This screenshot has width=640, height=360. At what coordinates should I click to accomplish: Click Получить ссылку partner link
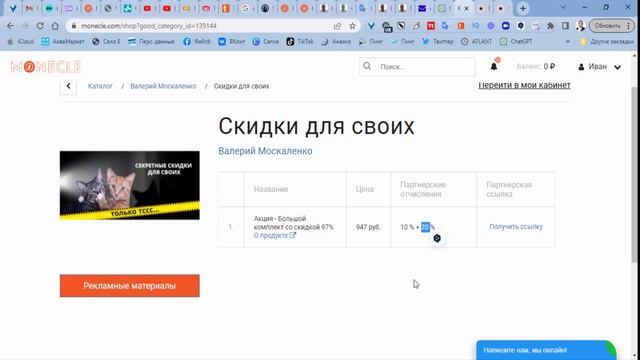click(x=516, y=227)
